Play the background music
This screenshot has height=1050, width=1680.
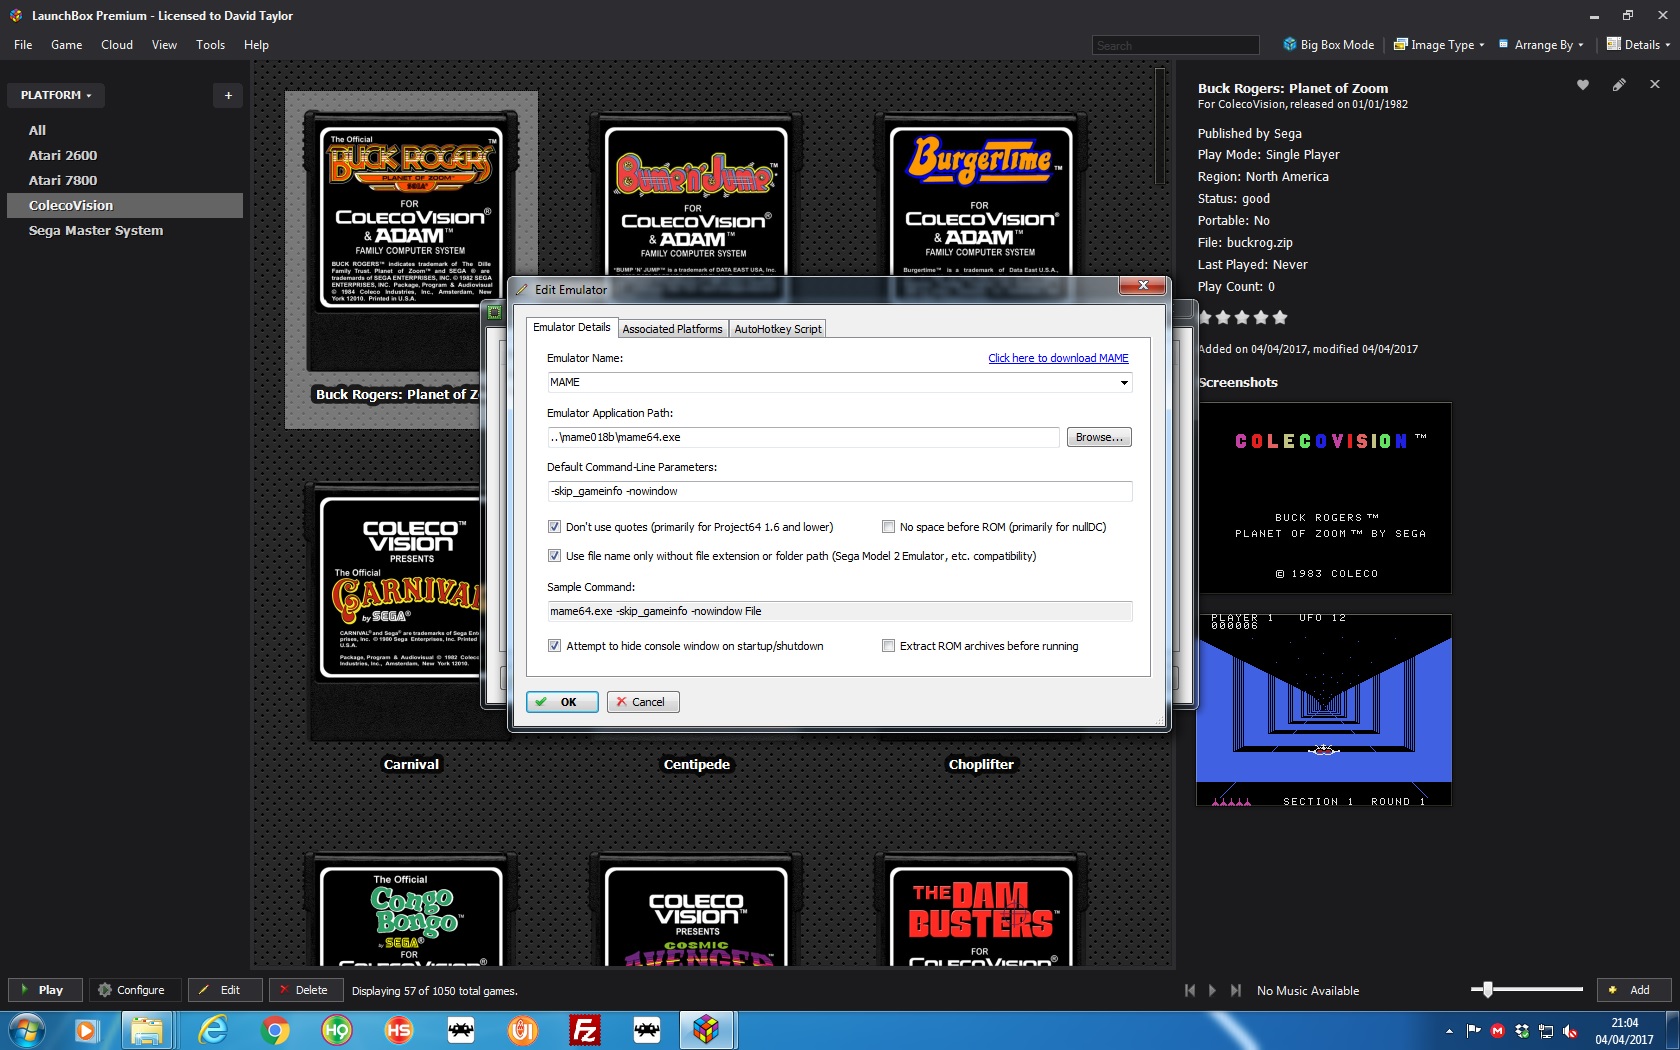point(1212,990)
